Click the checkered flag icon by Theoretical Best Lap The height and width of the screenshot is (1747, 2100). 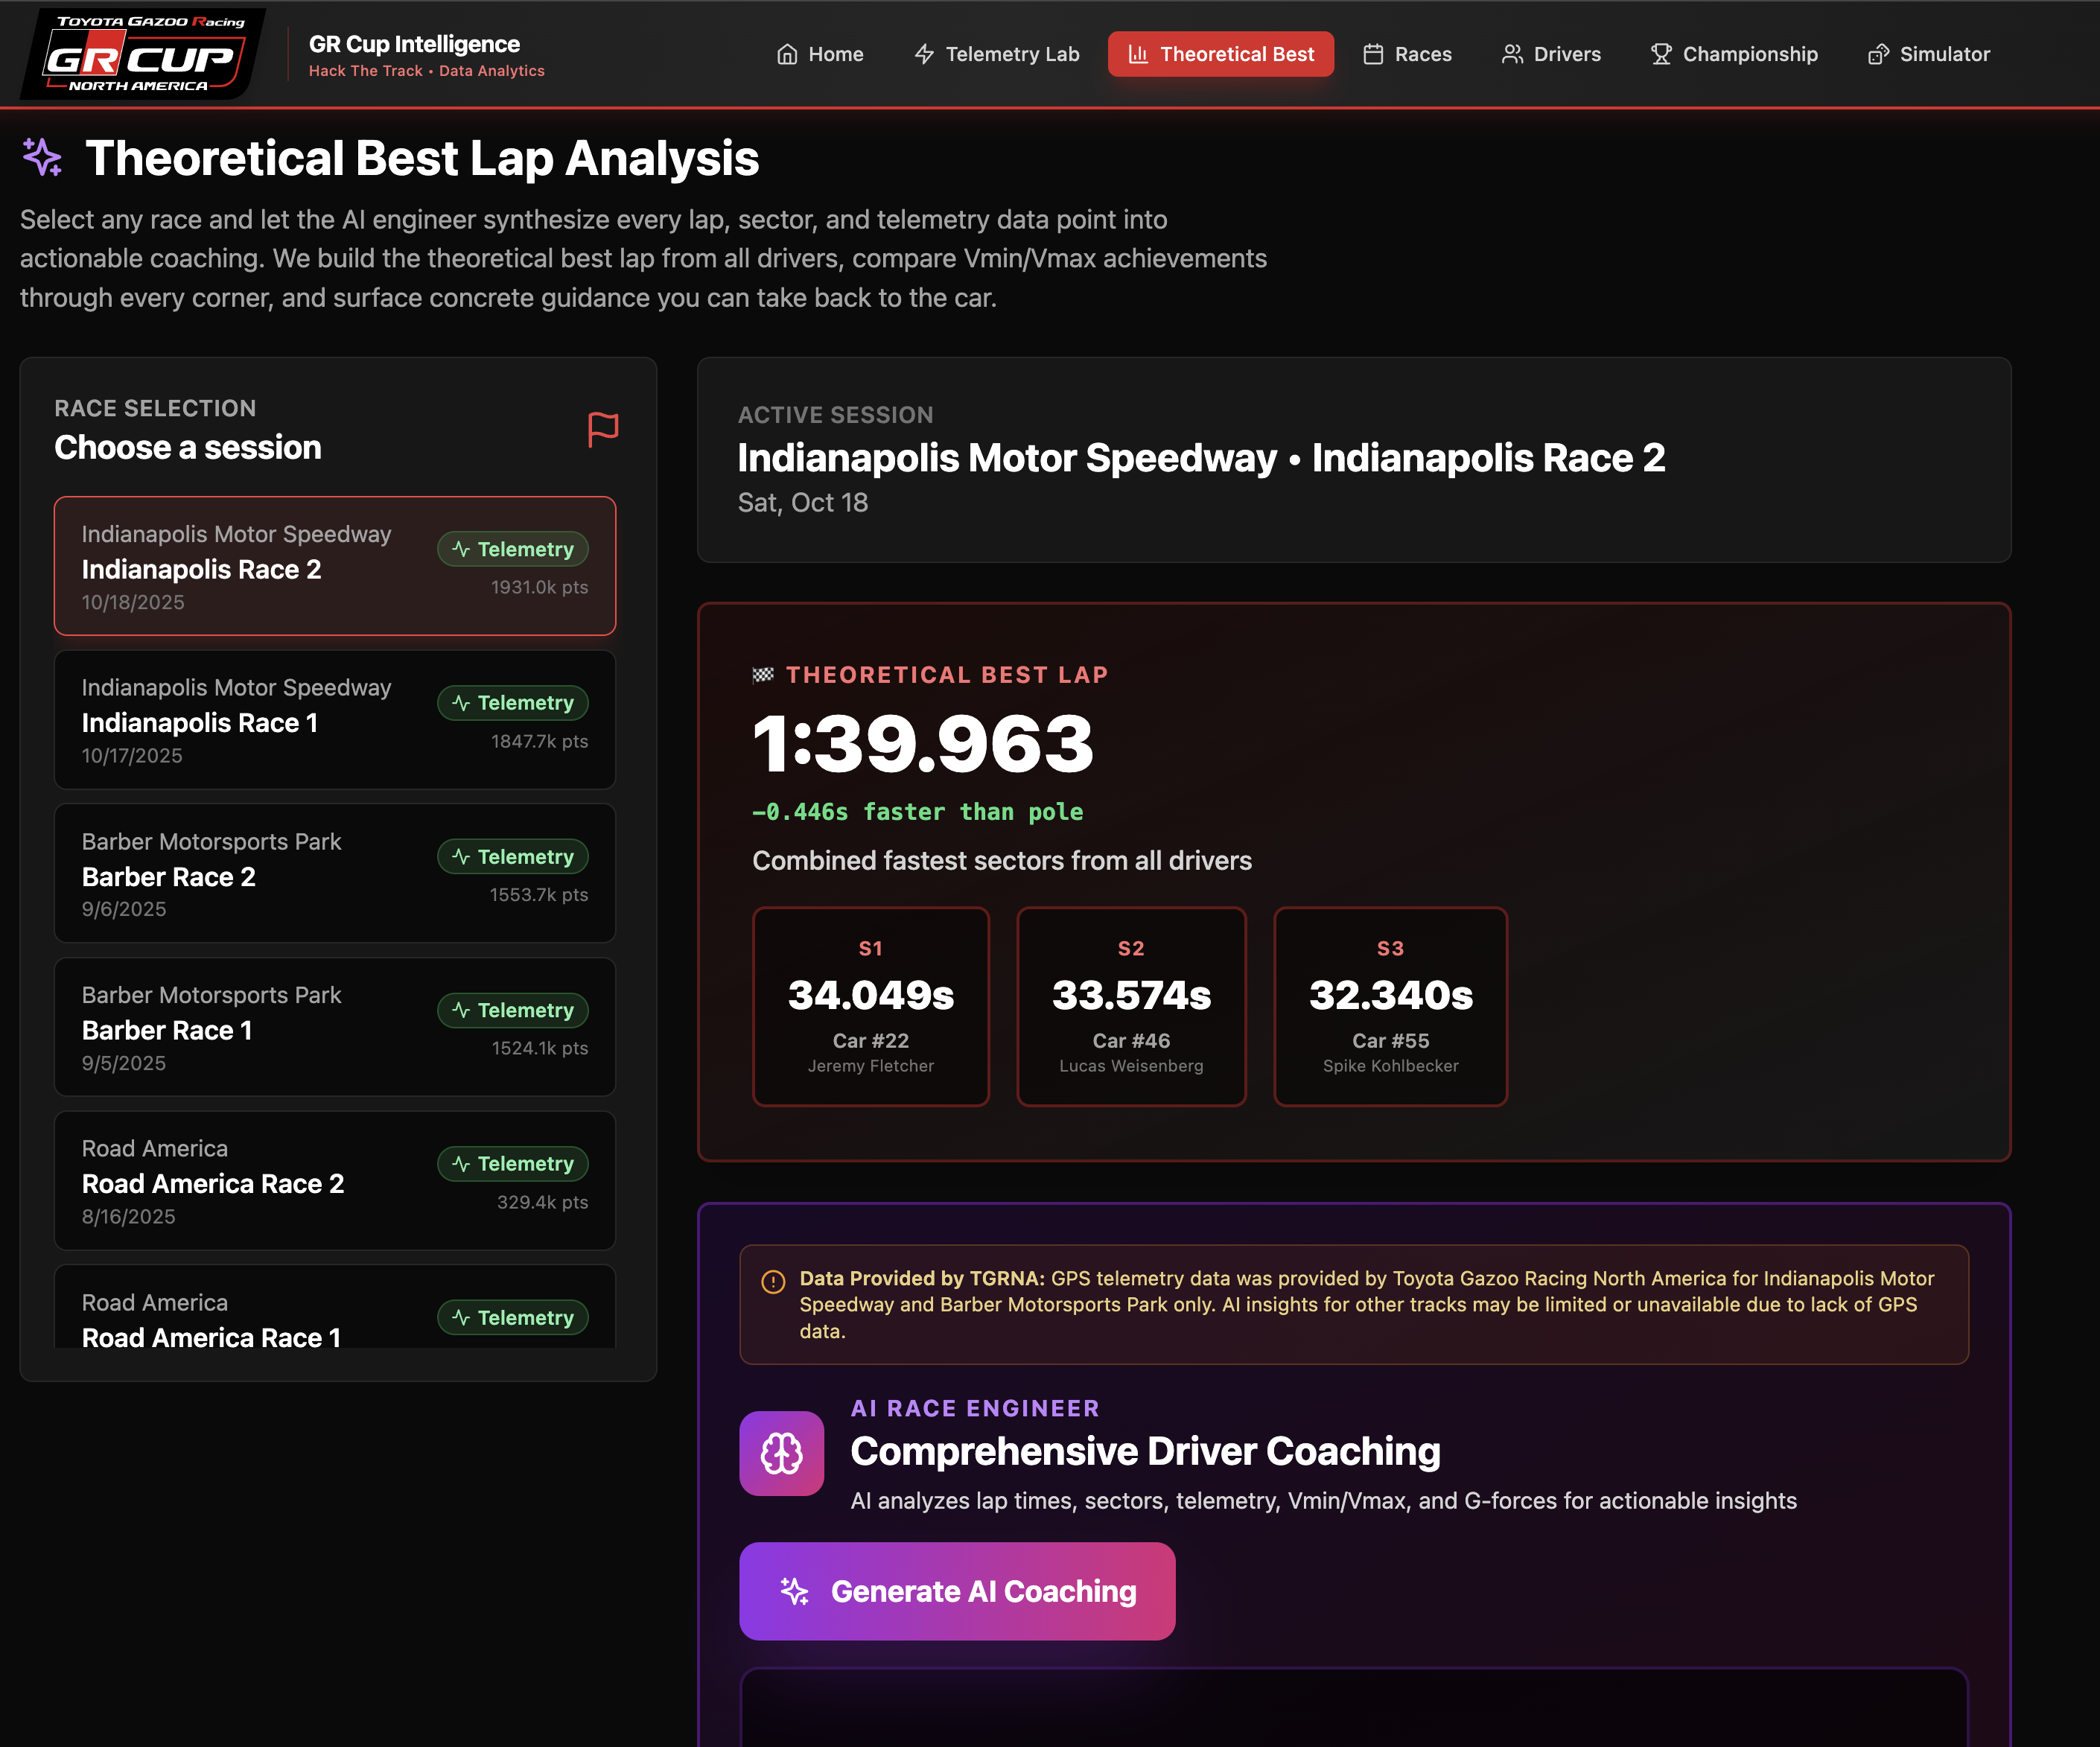763,675
